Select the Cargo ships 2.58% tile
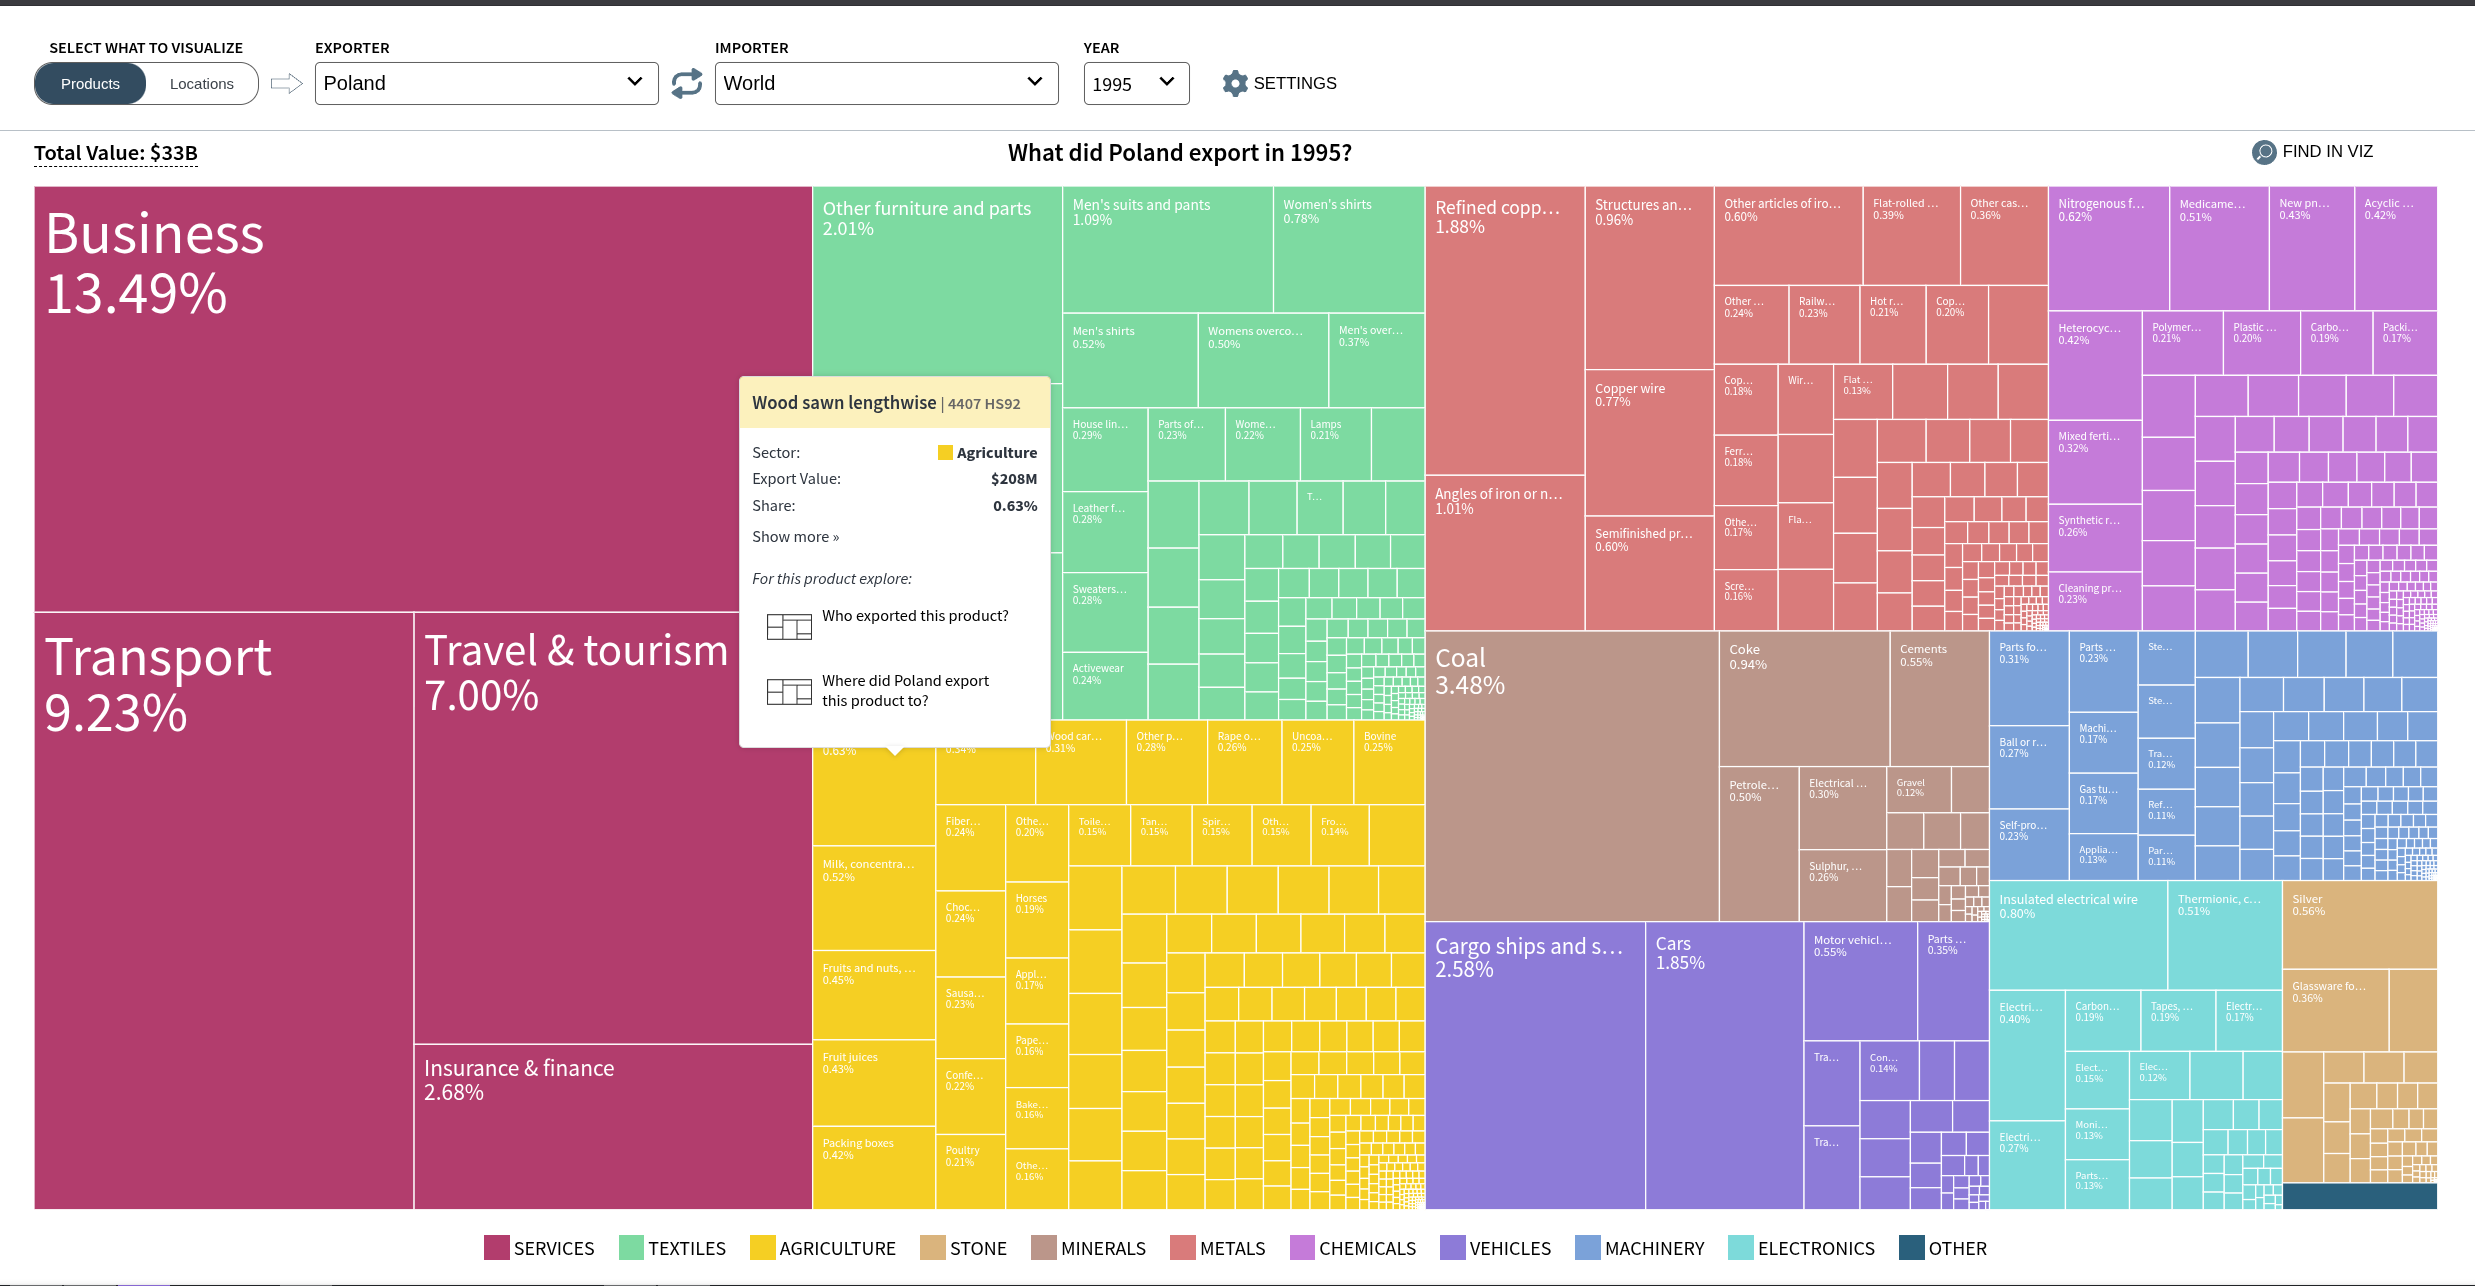Viewport: 2475px width, 1286px height. coord(1535,1065)
